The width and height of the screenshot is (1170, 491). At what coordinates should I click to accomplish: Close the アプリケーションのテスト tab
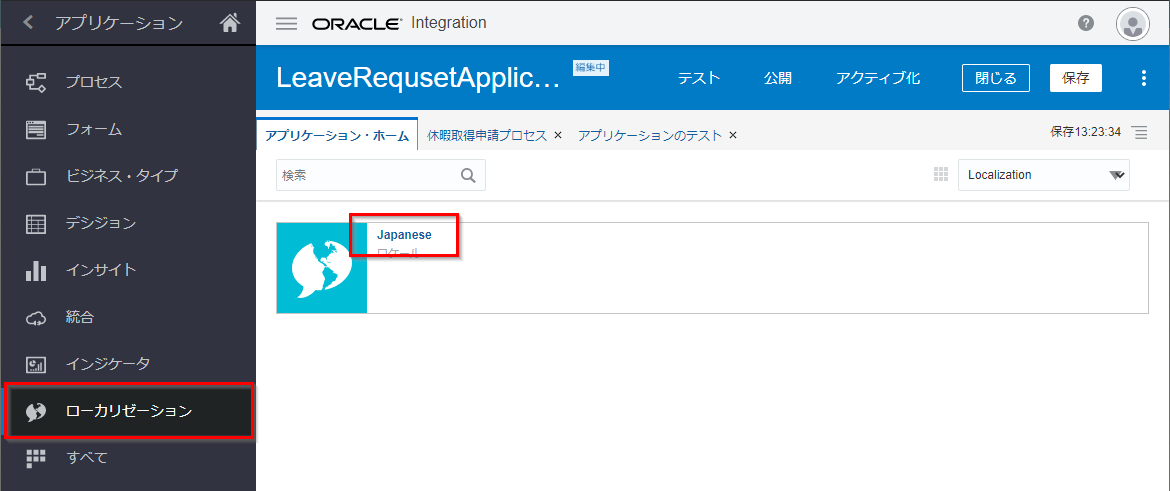coord(733,135)
